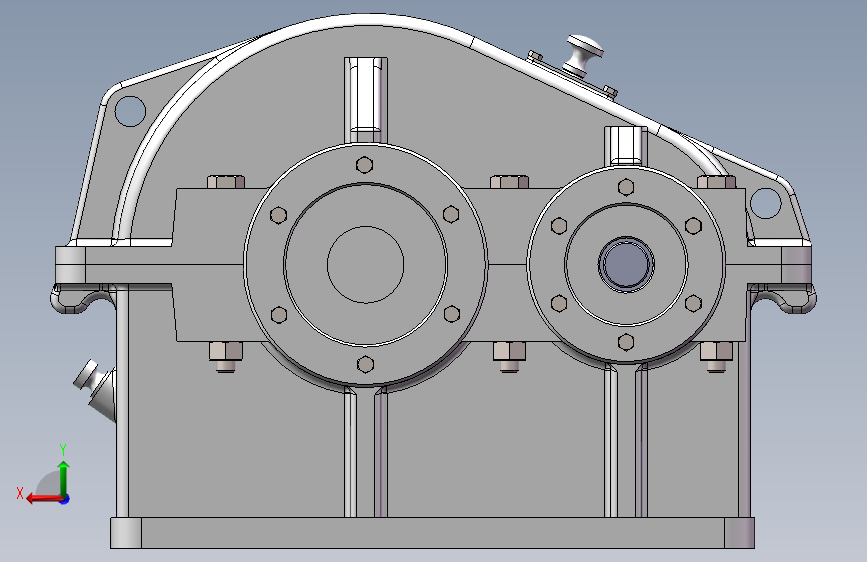Select the lifting hole near the small bearing cover
The height and width of the screenshot is (562, 867).
click(x=766, y=203)
